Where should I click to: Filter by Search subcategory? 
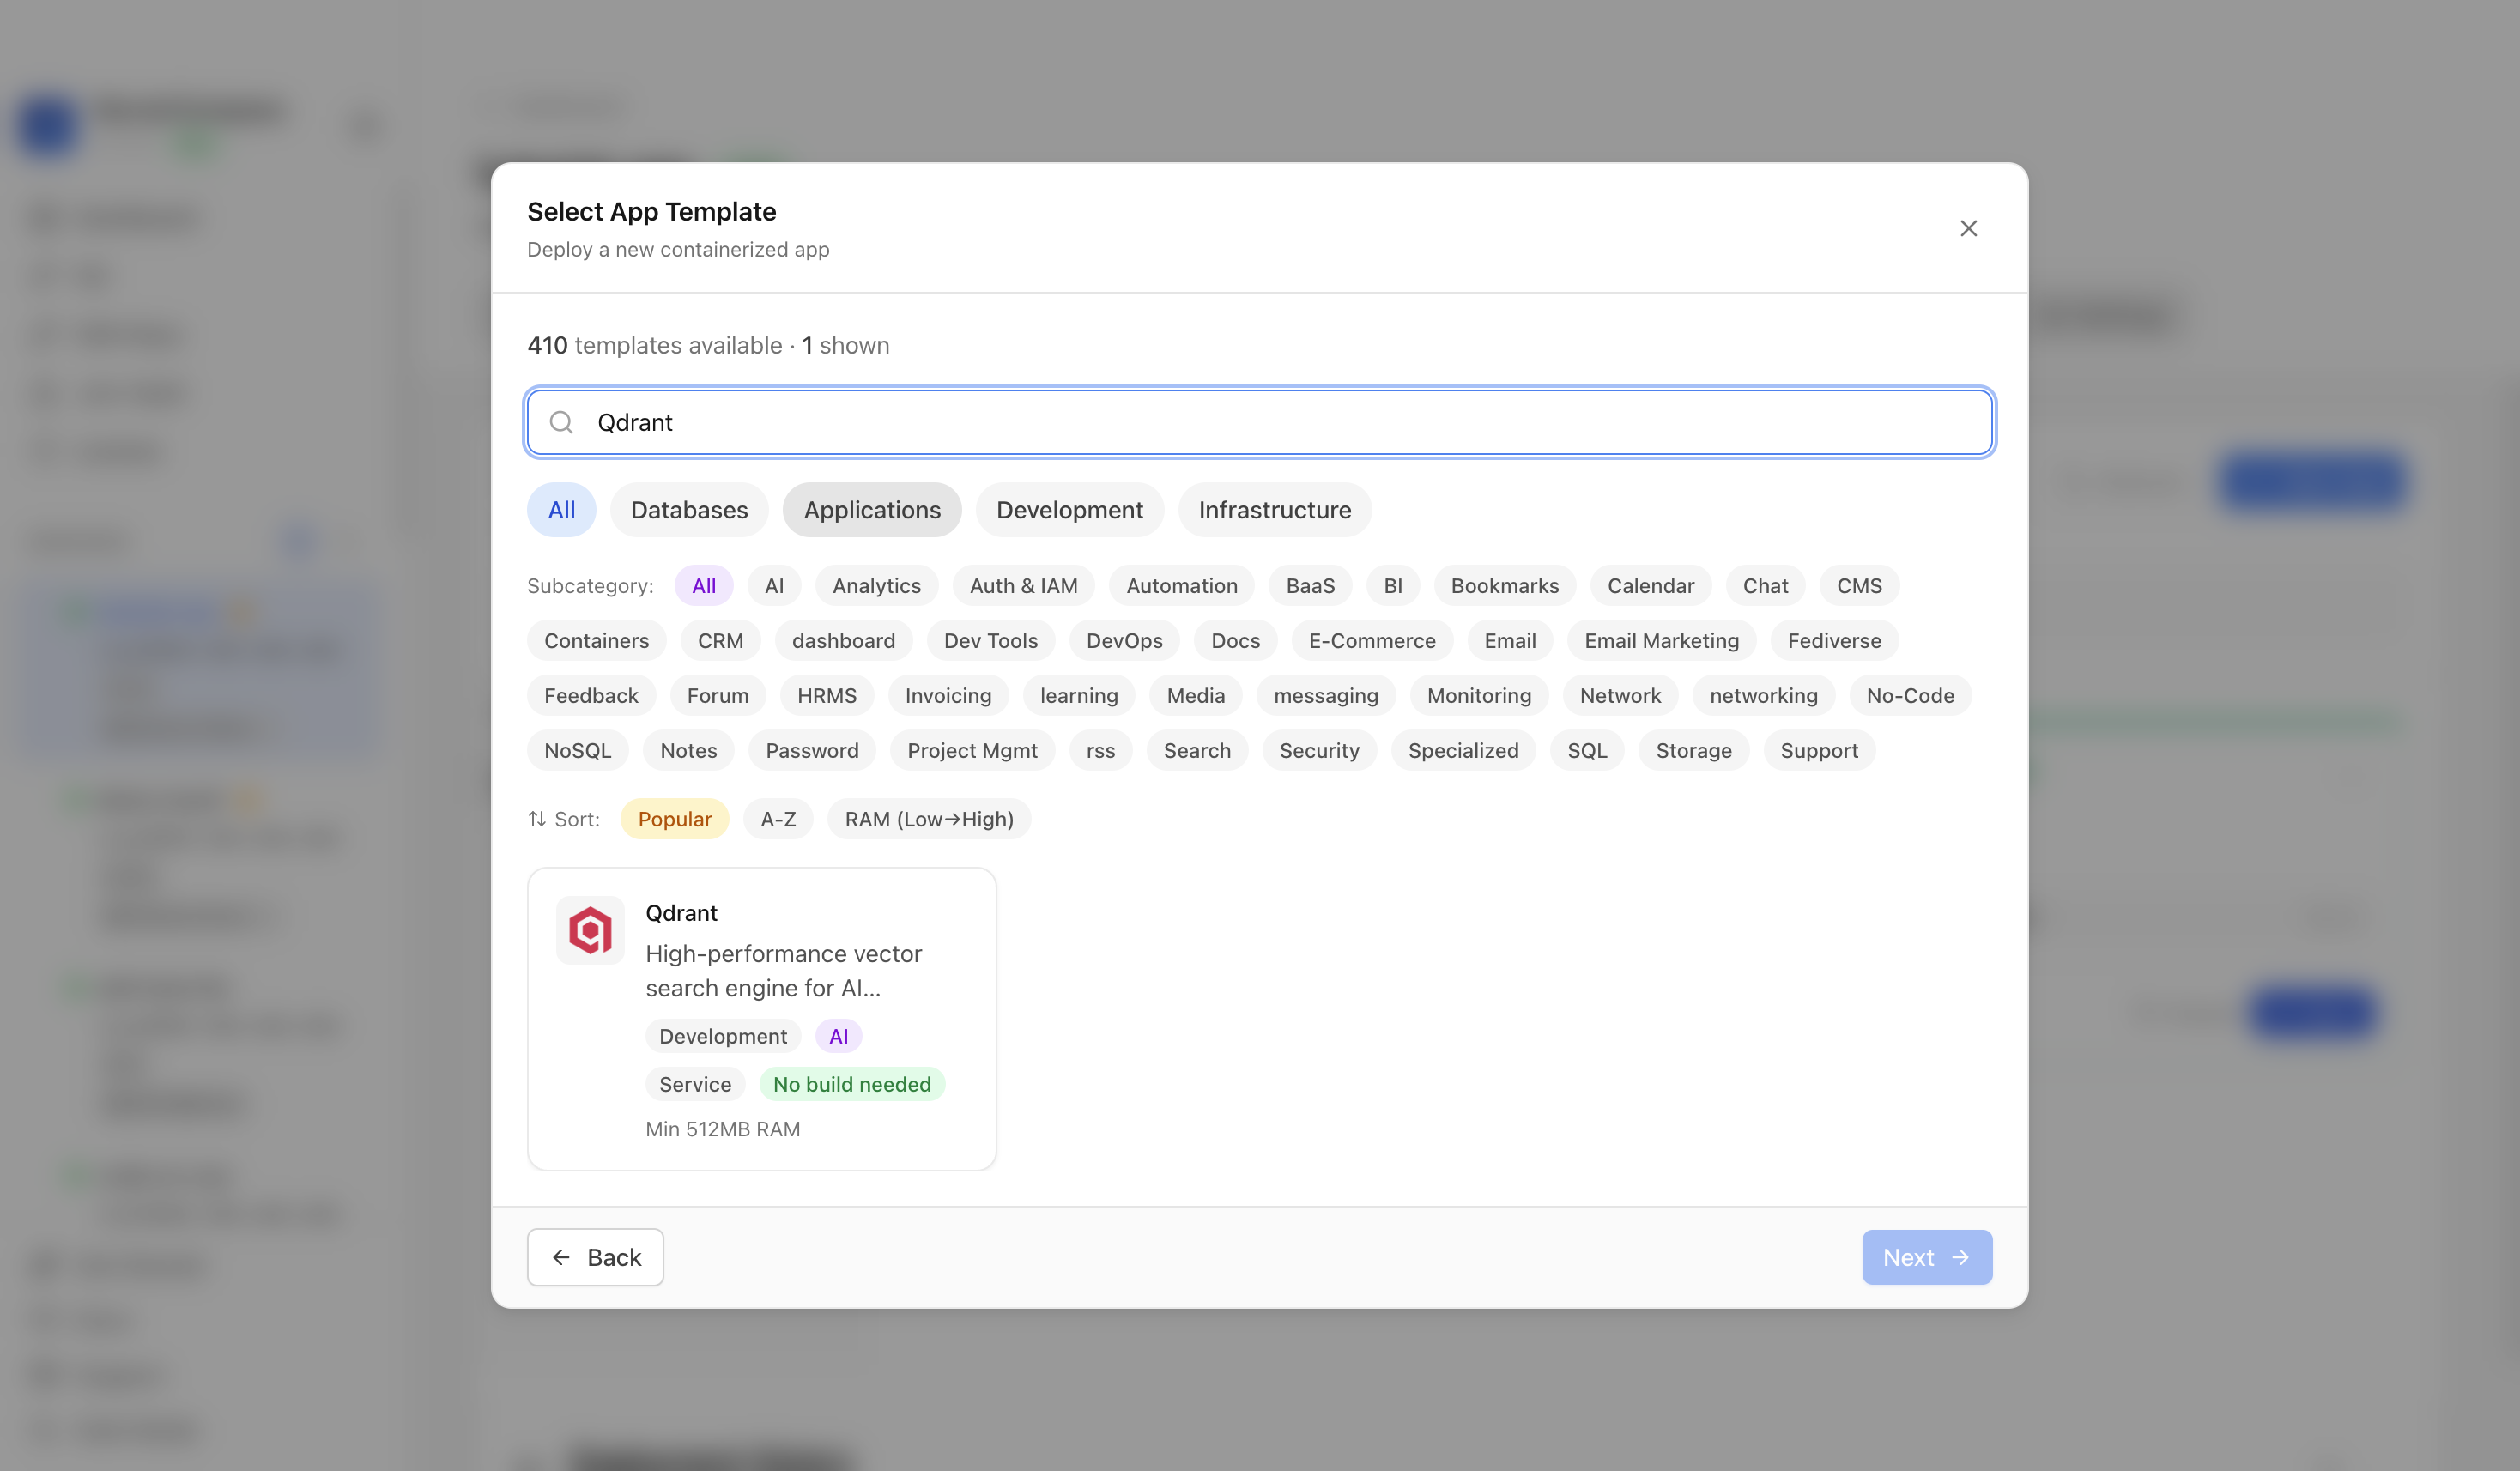click(1197, 751)
